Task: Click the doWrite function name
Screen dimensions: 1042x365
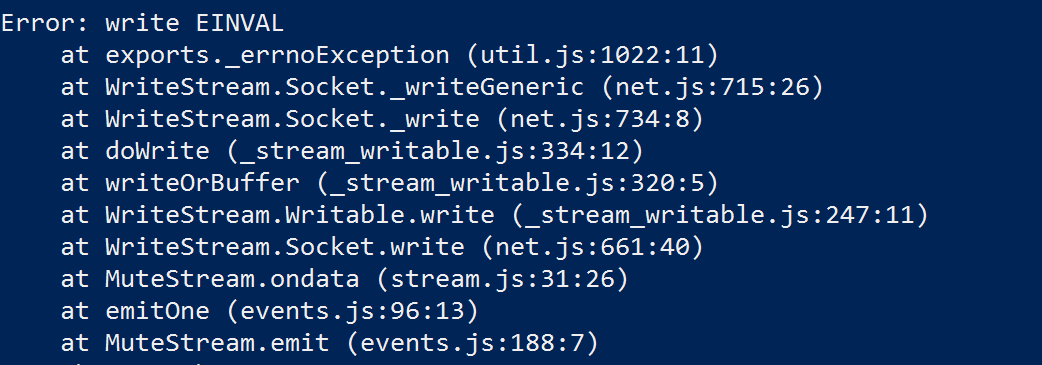Action: [157, 152]
